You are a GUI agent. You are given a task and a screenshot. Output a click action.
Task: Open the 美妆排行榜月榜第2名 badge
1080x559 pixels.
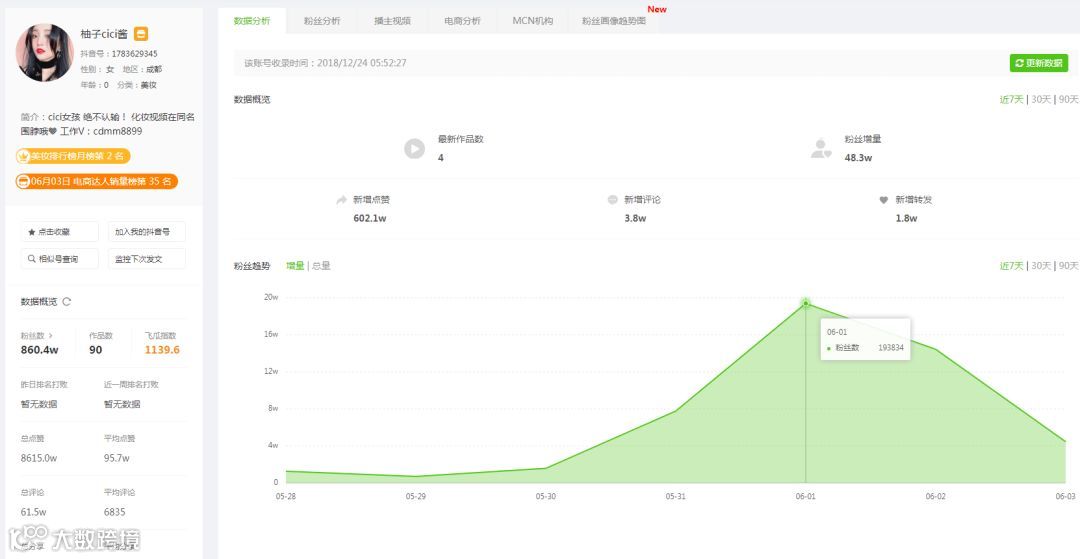[x=73, y=156]
